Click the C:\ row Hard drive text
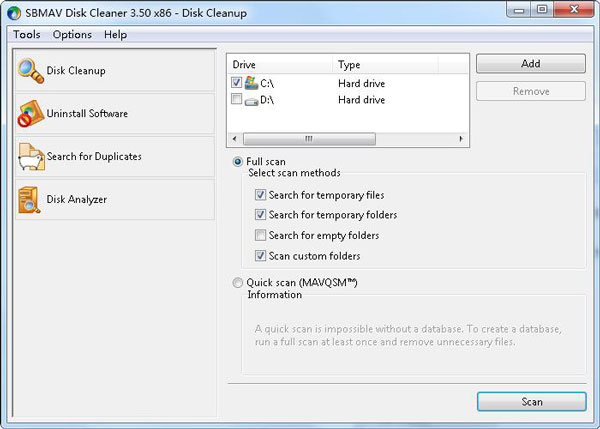Screen dimensions: 600x429 362,83
